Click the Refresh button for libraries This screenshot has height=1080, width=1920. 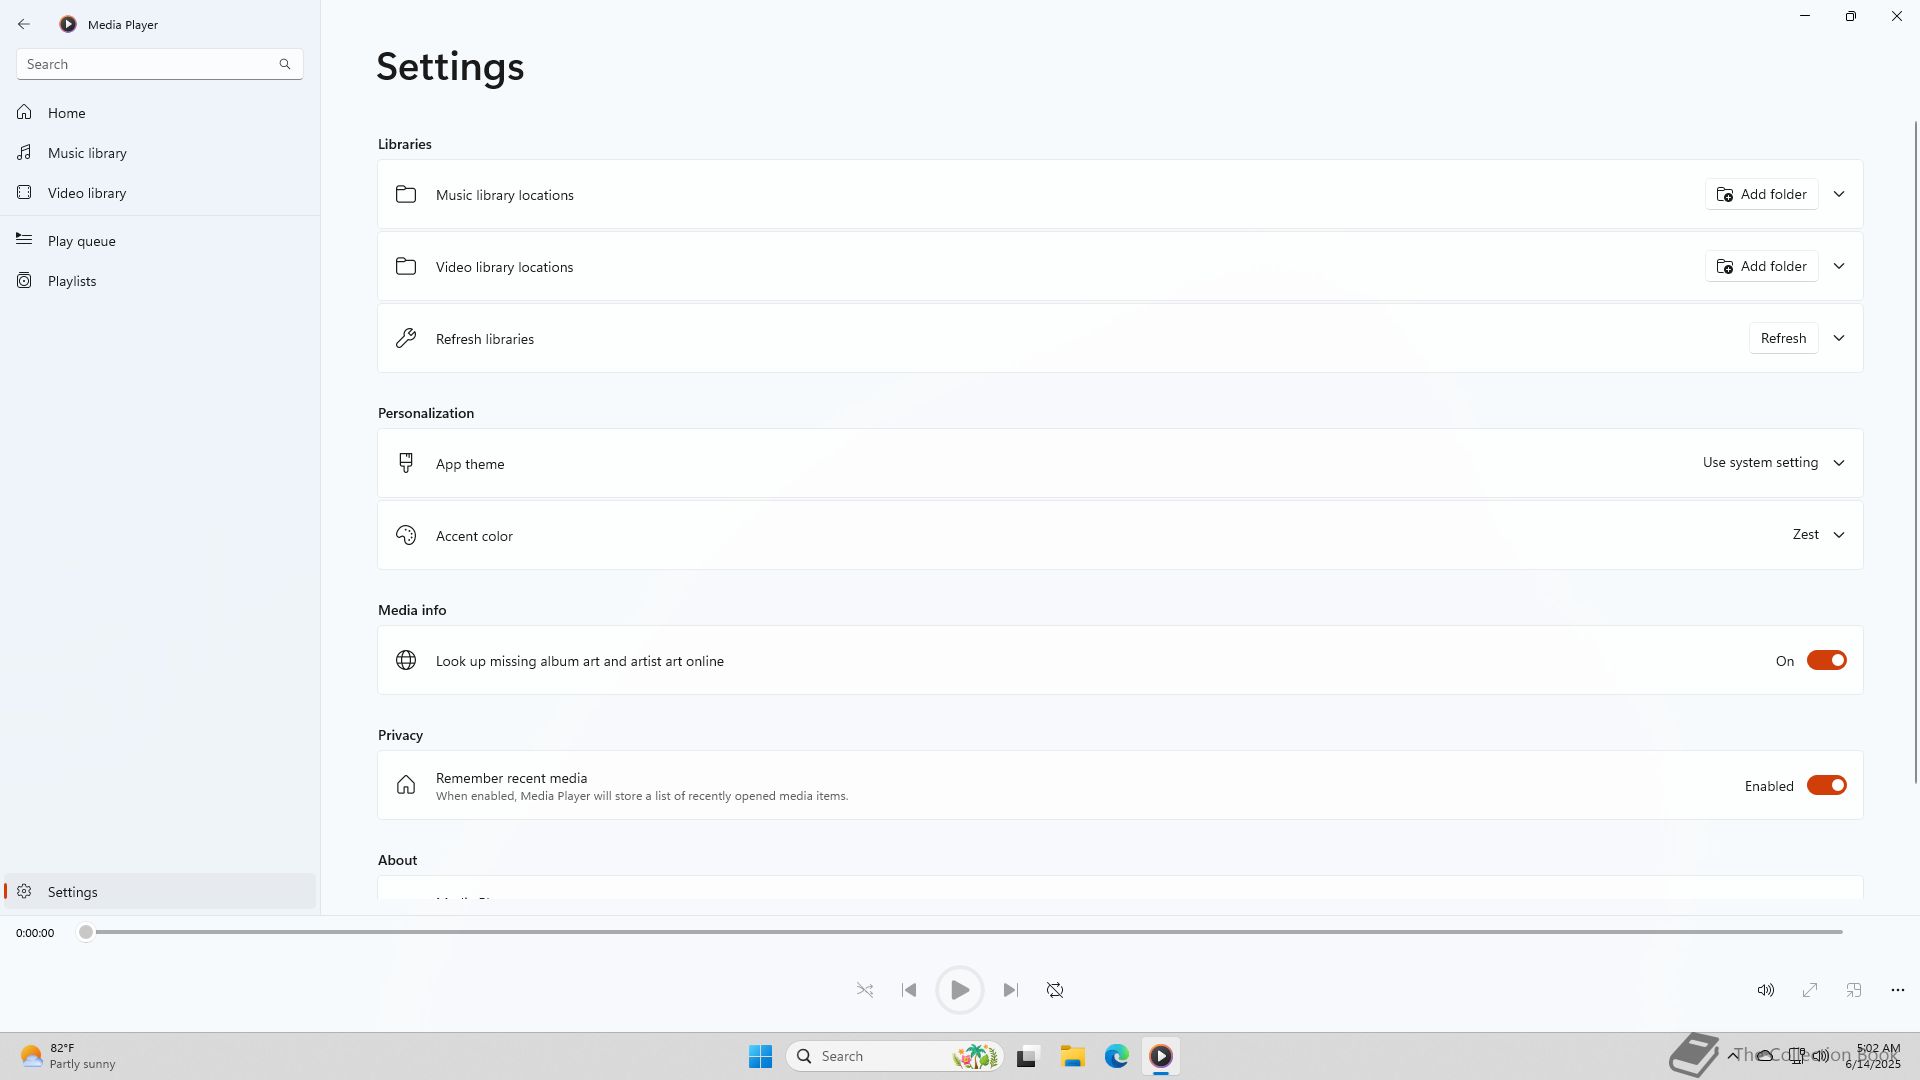pyautogui.click(x=1783, y=338)
